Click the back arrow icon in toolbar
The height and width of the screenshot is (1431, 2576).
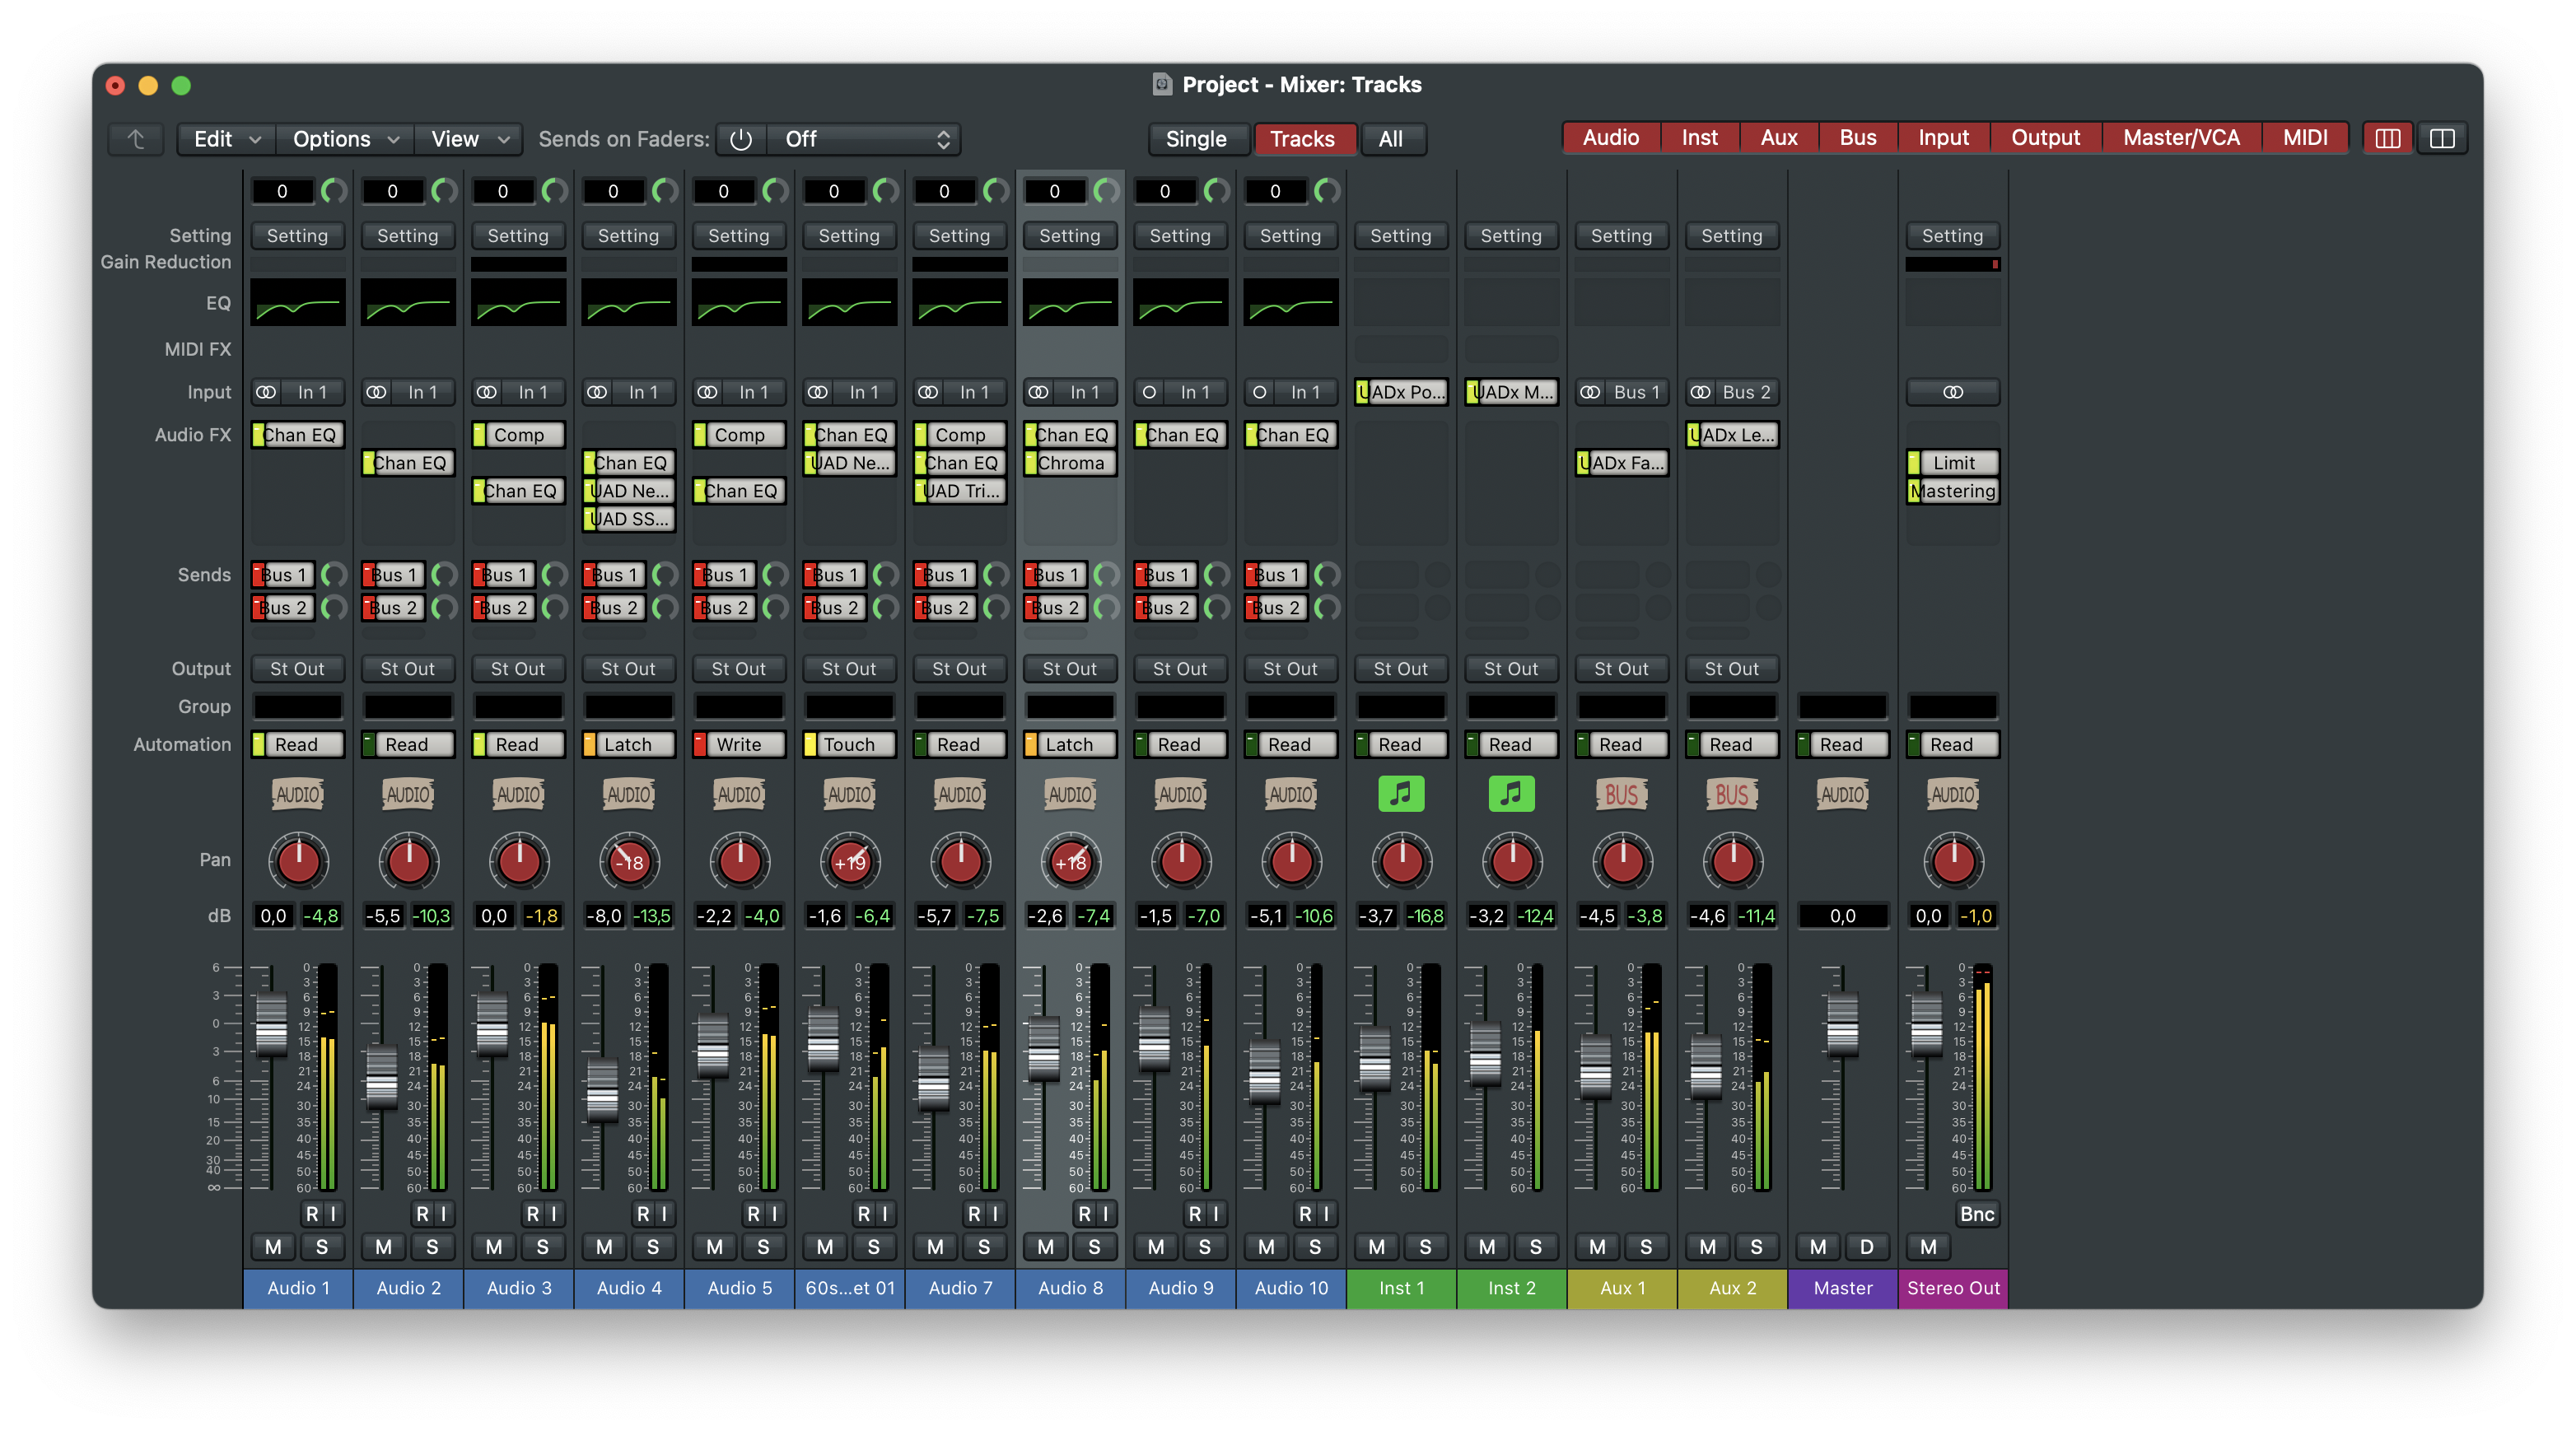point(136,139)
